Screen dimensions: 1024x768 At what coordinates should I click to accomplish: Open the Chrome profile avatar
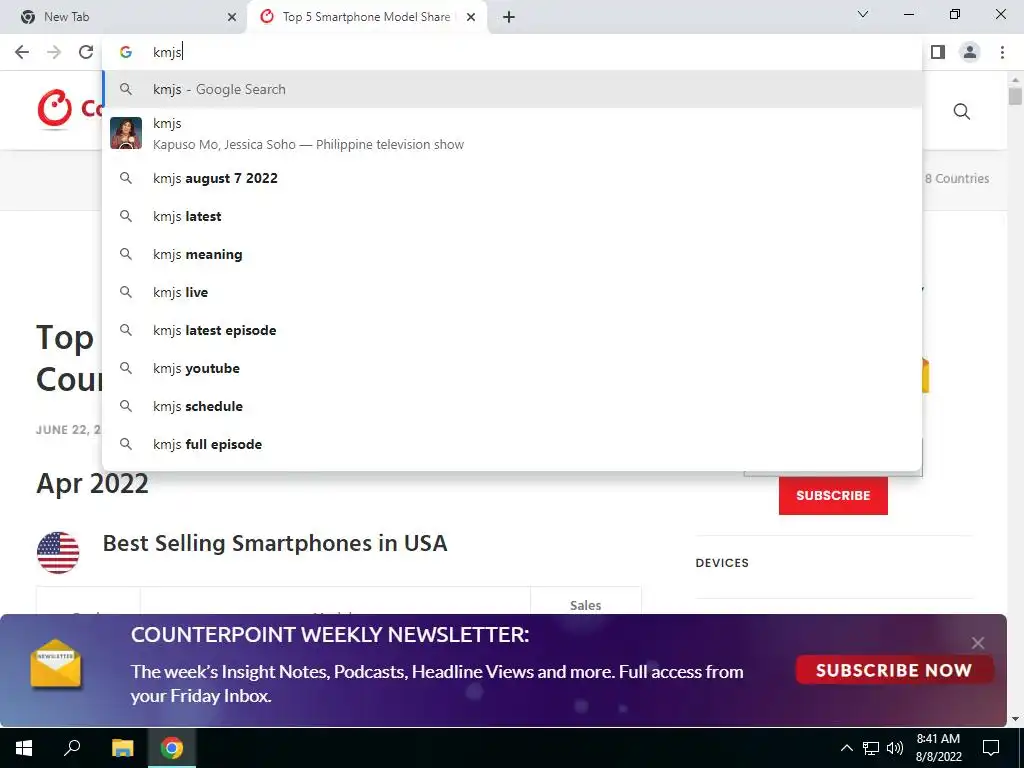coord(970,52)
